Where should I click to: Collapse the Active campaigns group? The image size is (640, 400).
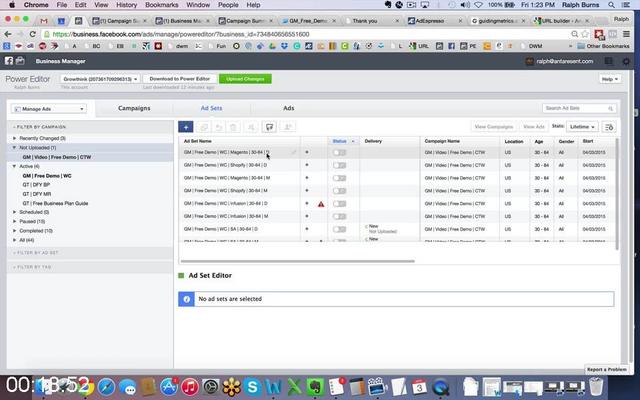point(15,166)
